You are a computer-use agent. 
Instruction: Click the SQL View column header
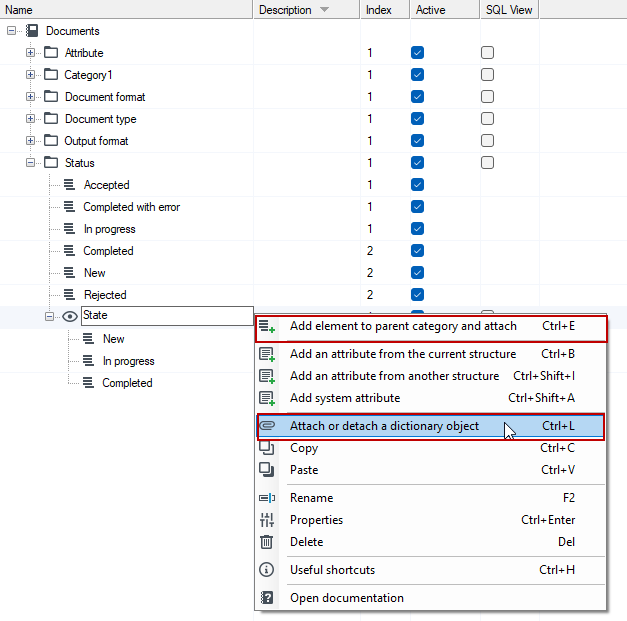509,10
